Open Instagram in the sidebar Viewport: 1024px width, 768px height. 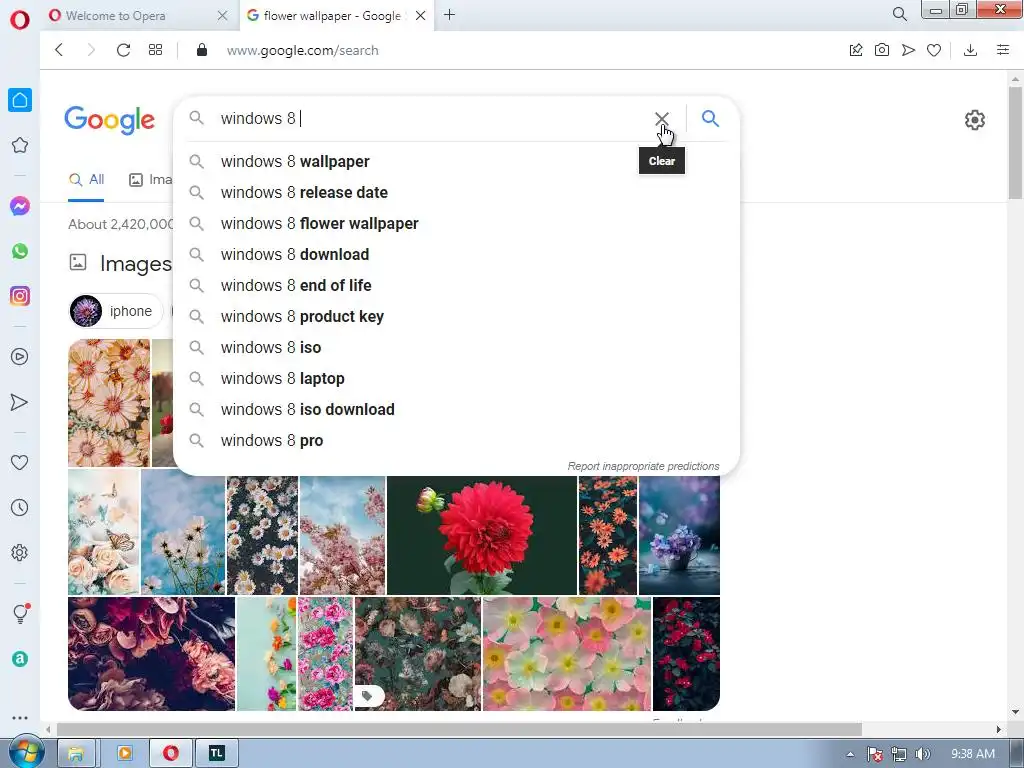pyautogui.click(x=20, y=296)
